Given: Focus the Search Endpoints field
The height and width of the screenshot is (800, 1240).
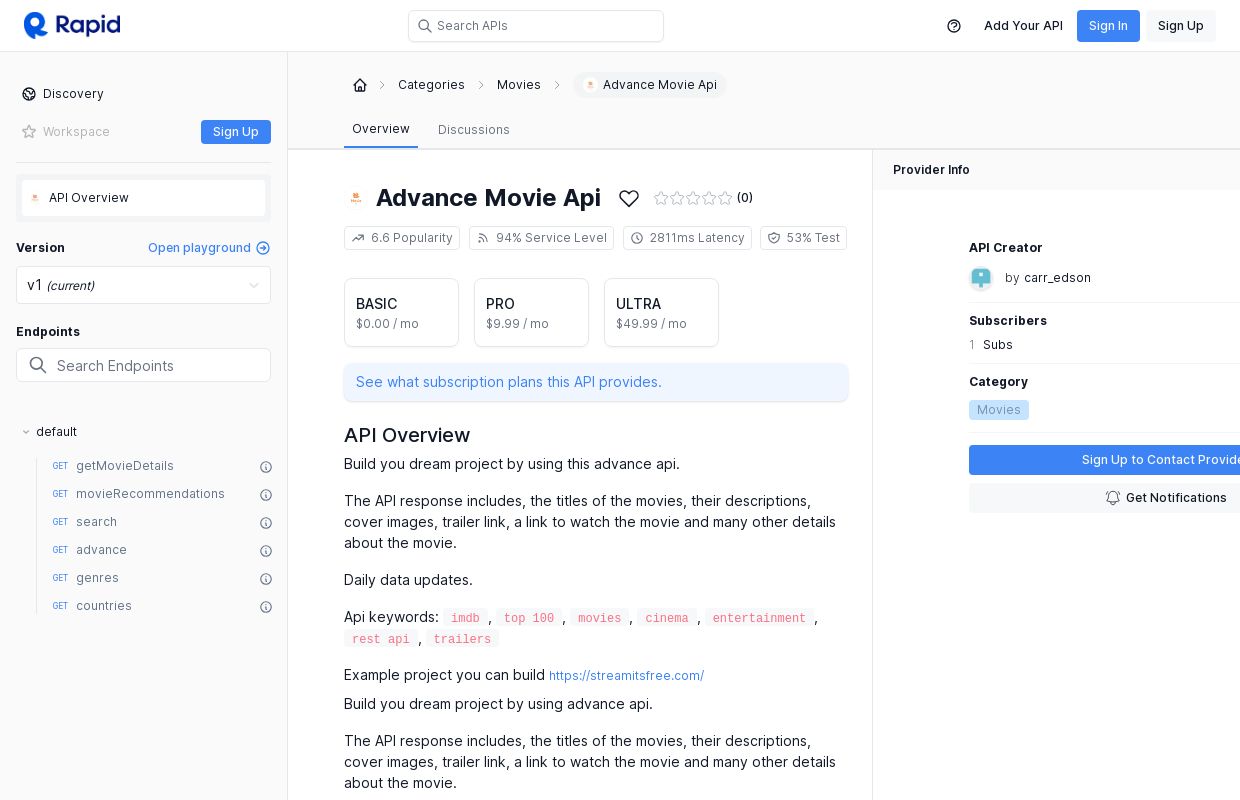Looking at the screenshot, I should (143, 365).
